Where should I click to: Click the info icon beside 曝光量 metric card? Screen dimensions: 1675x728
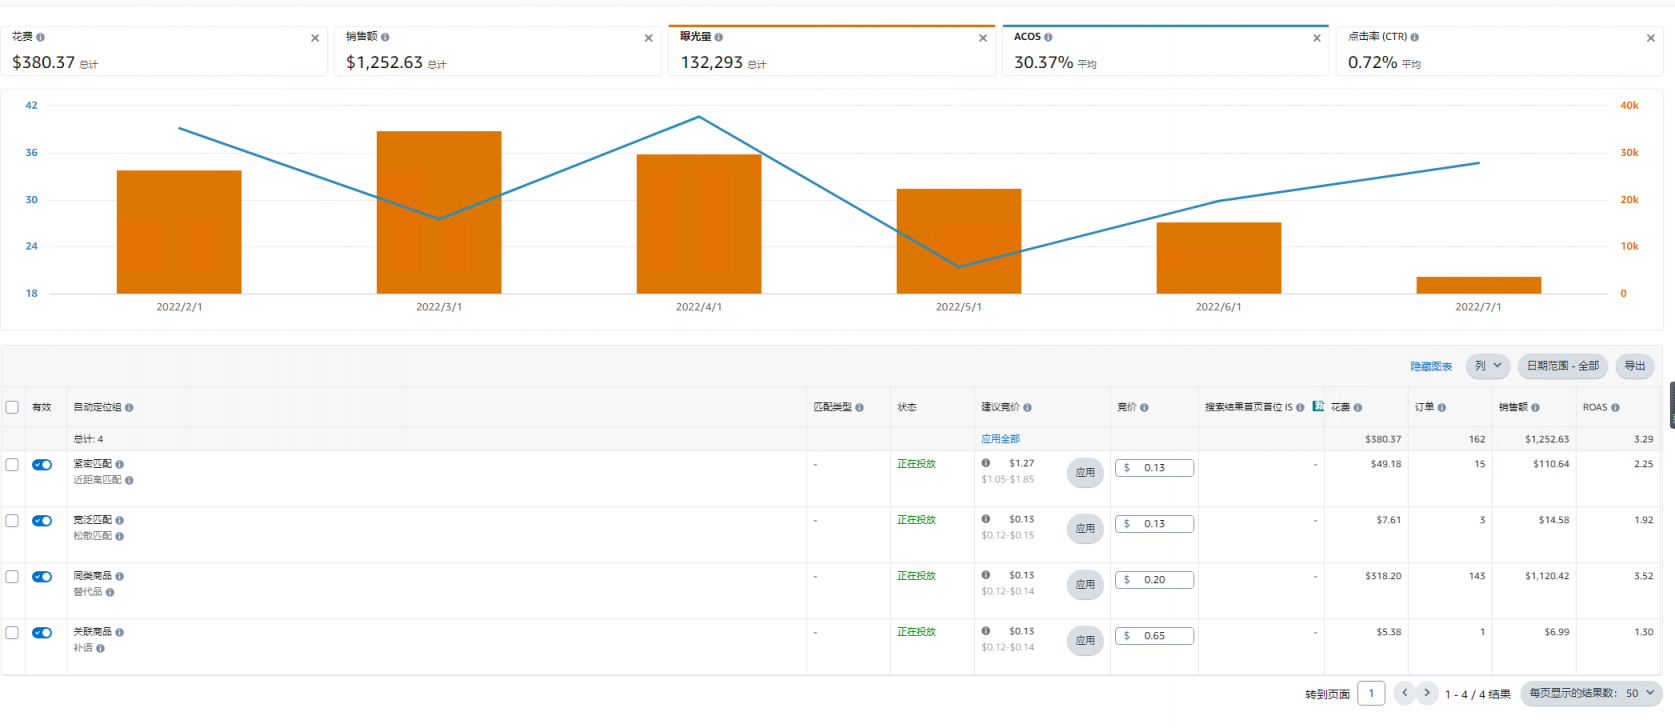(718, 37)
